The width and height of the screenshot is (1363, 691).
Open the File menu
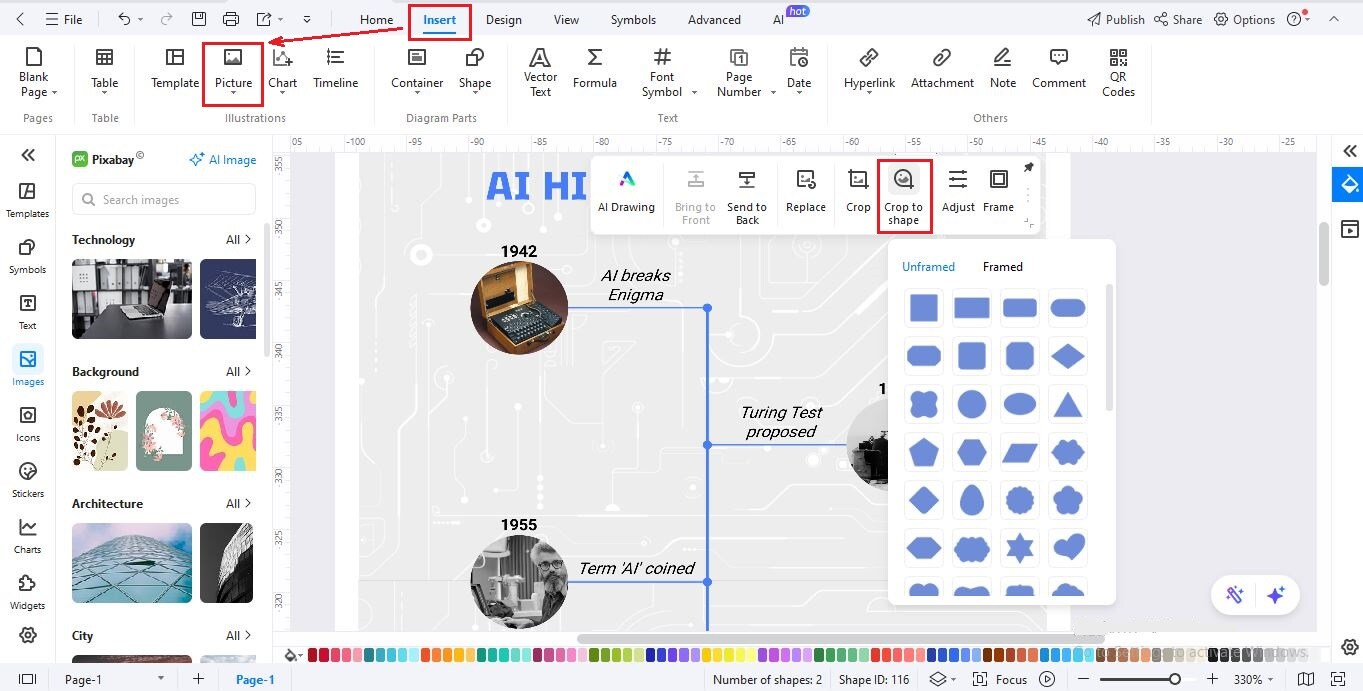(65, 19)
